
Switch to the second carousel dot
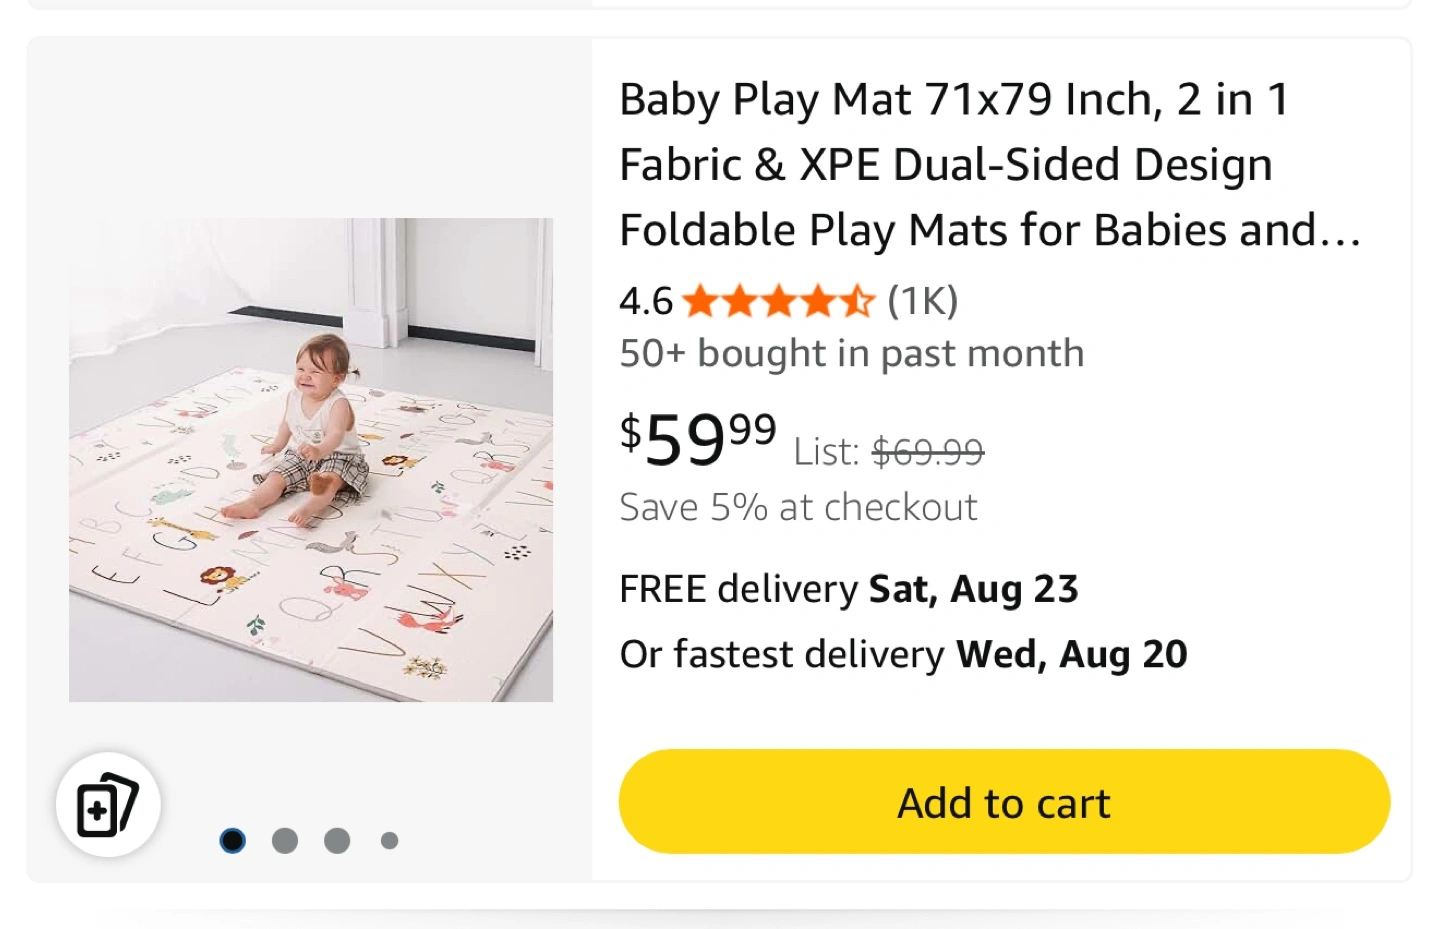pyautogui.click(x=285, y=841)
